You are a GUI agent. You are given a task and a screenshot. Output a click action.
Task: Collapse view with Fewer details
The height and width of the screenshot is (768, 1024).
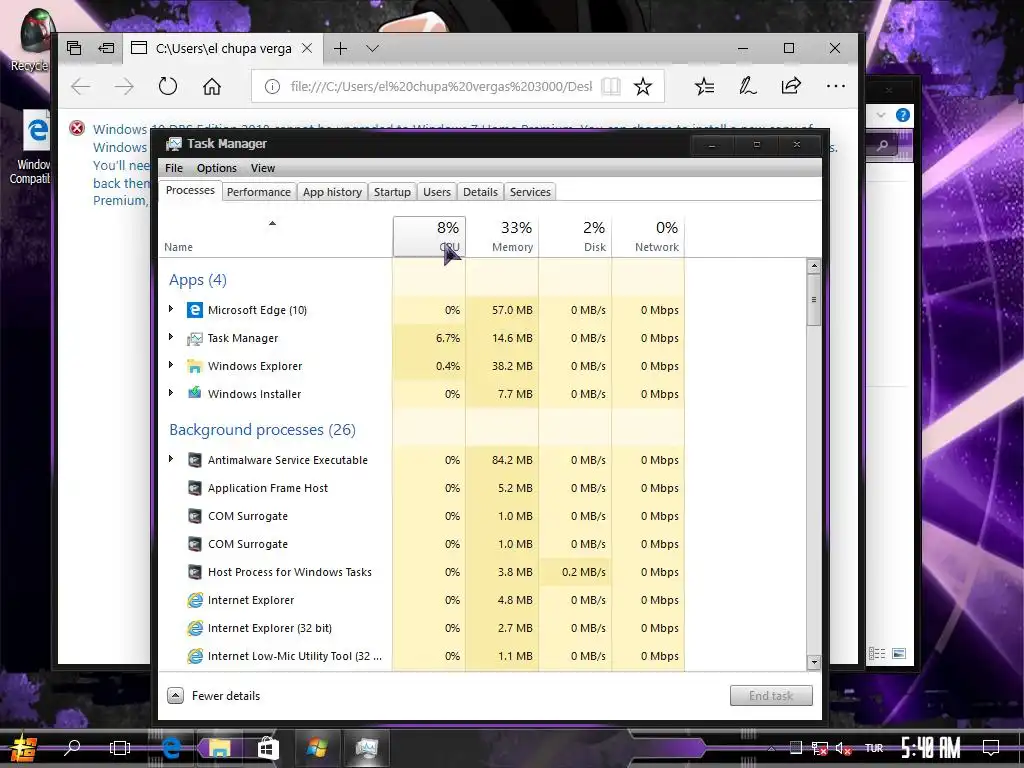[x=214, y=696]
